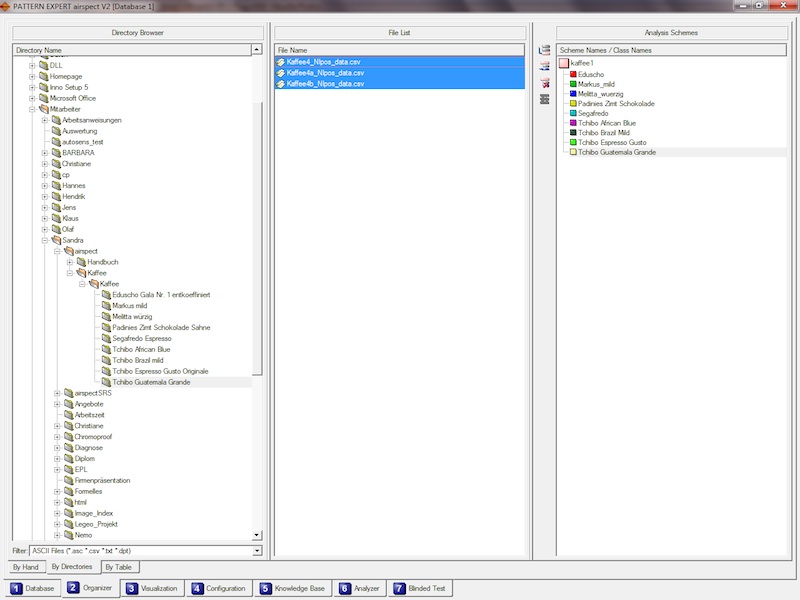Open the file Filter dropdown
This screenshot has width=800, height=600.
257,550
